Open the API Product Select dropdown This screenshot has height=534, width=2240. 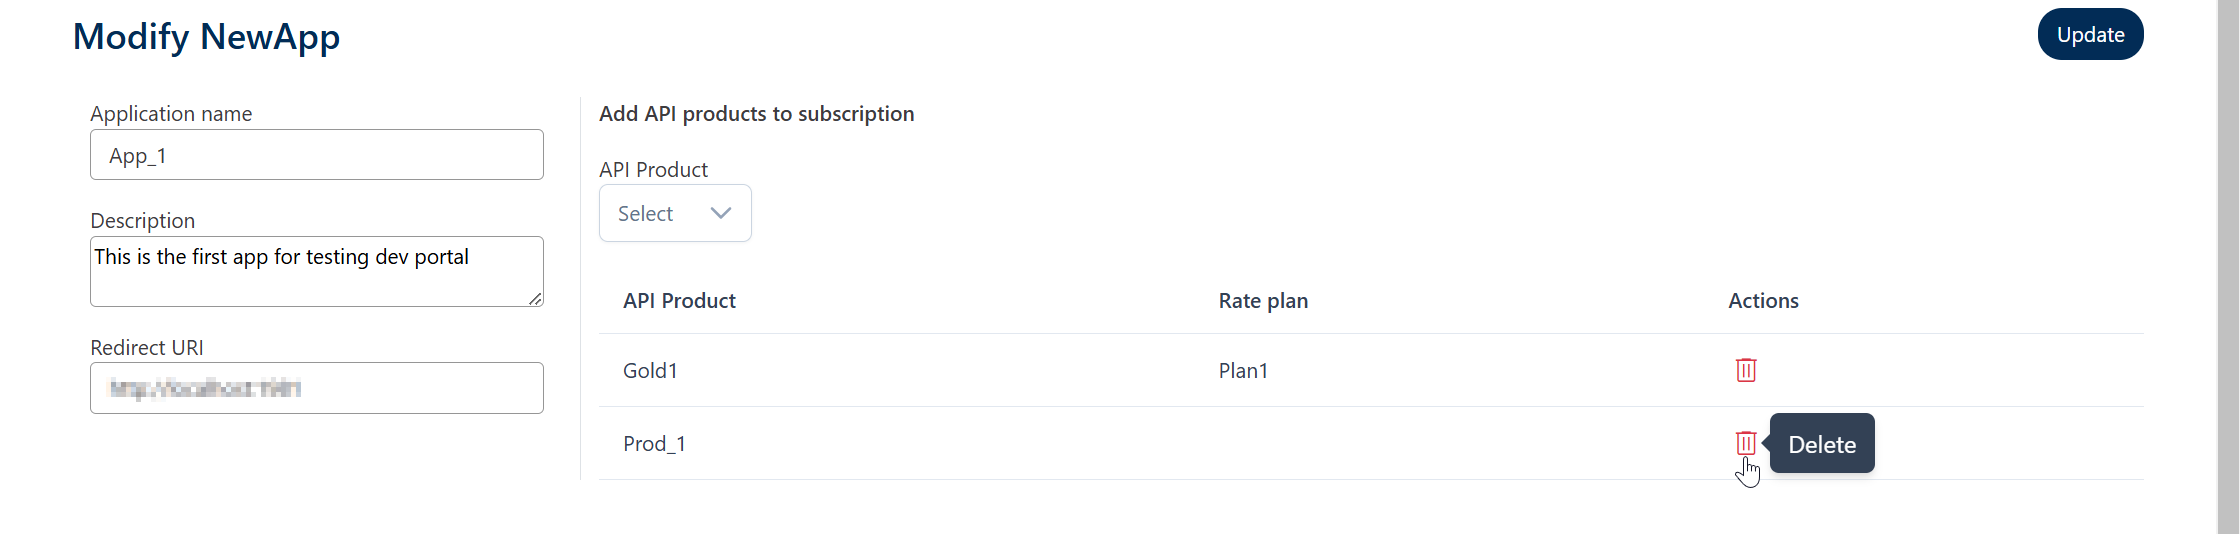675,213
